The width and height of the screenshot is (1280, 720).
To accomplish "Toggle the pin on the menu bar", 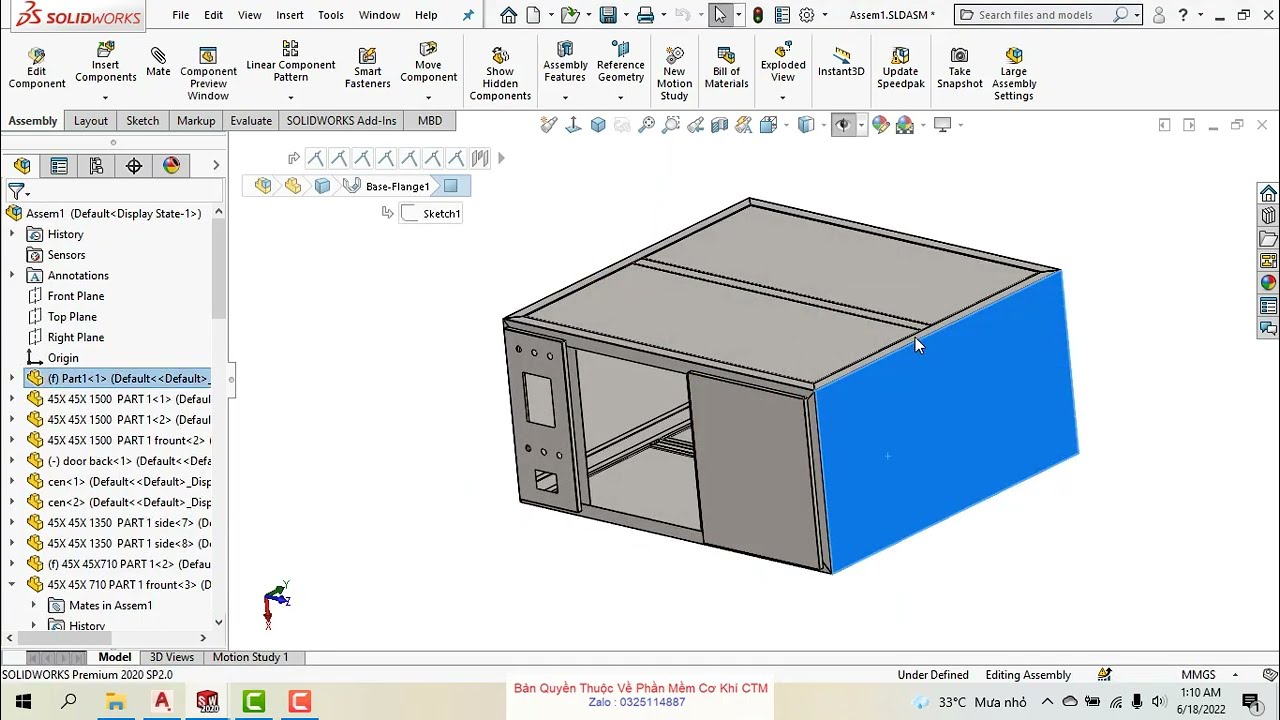I will (x=468, y=15).
